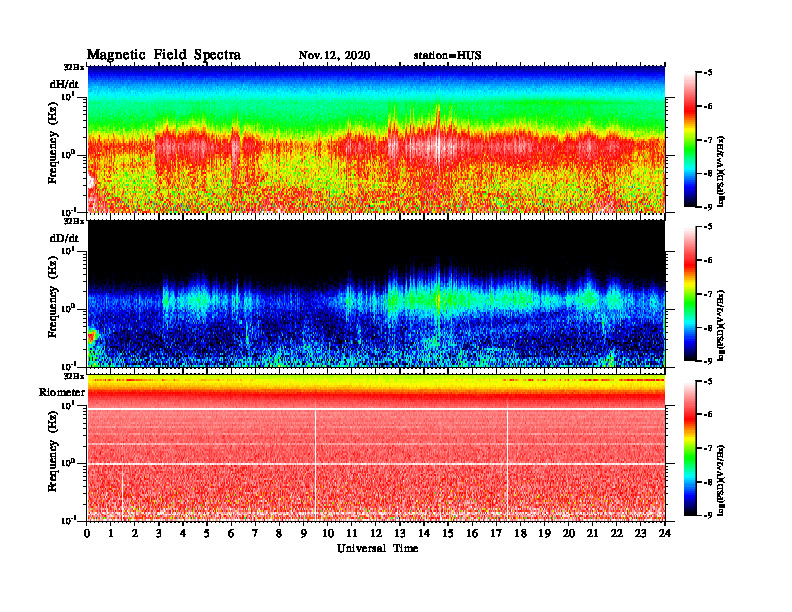Click hour tick label 0
This screenshot has width=792, height=612.
pyautogui.click(x=87, y=533)
